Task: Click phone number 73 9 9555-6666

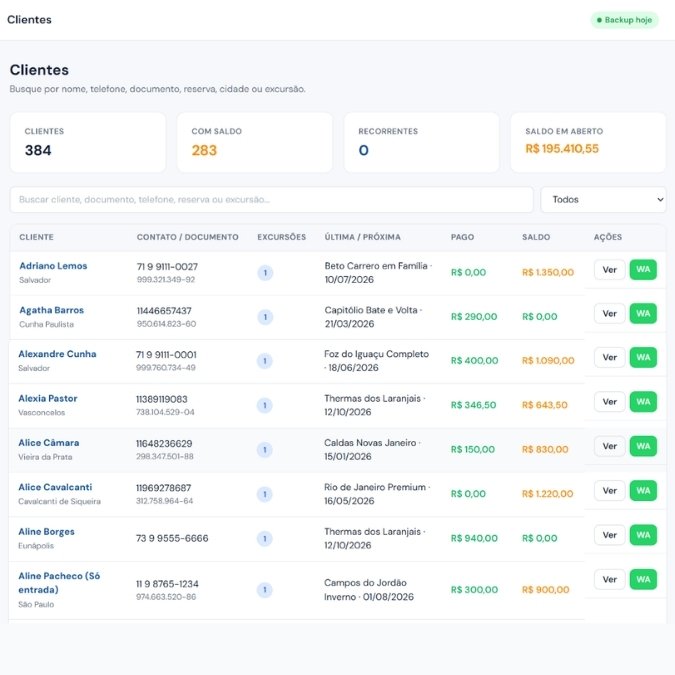Action: 172,538
